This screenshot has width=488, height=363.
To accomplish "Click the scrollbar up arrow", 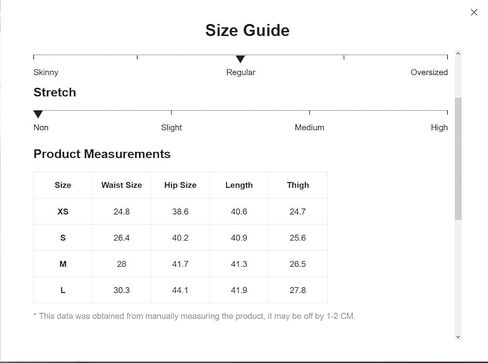I will (458, 53).
